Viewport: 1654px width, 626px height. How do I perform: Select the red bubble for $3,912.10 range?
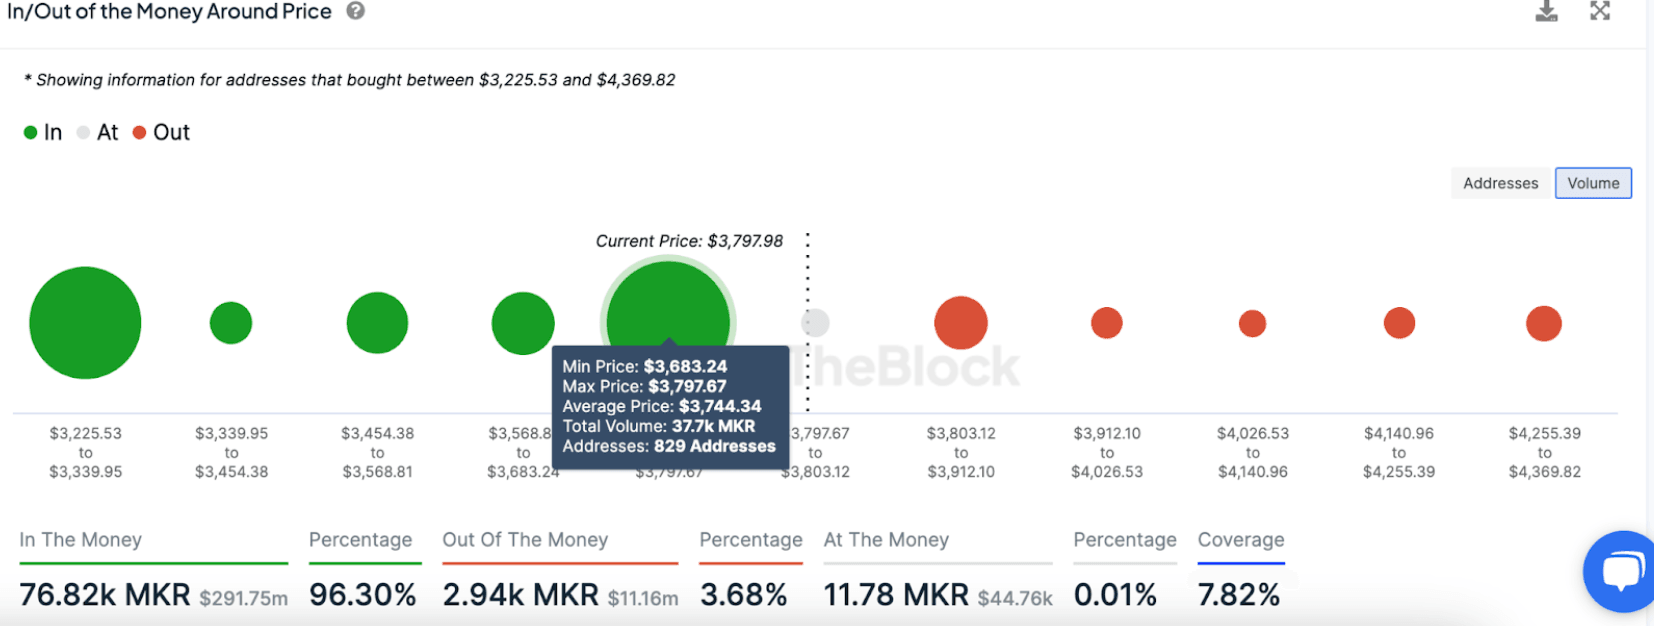point(1107,323)
